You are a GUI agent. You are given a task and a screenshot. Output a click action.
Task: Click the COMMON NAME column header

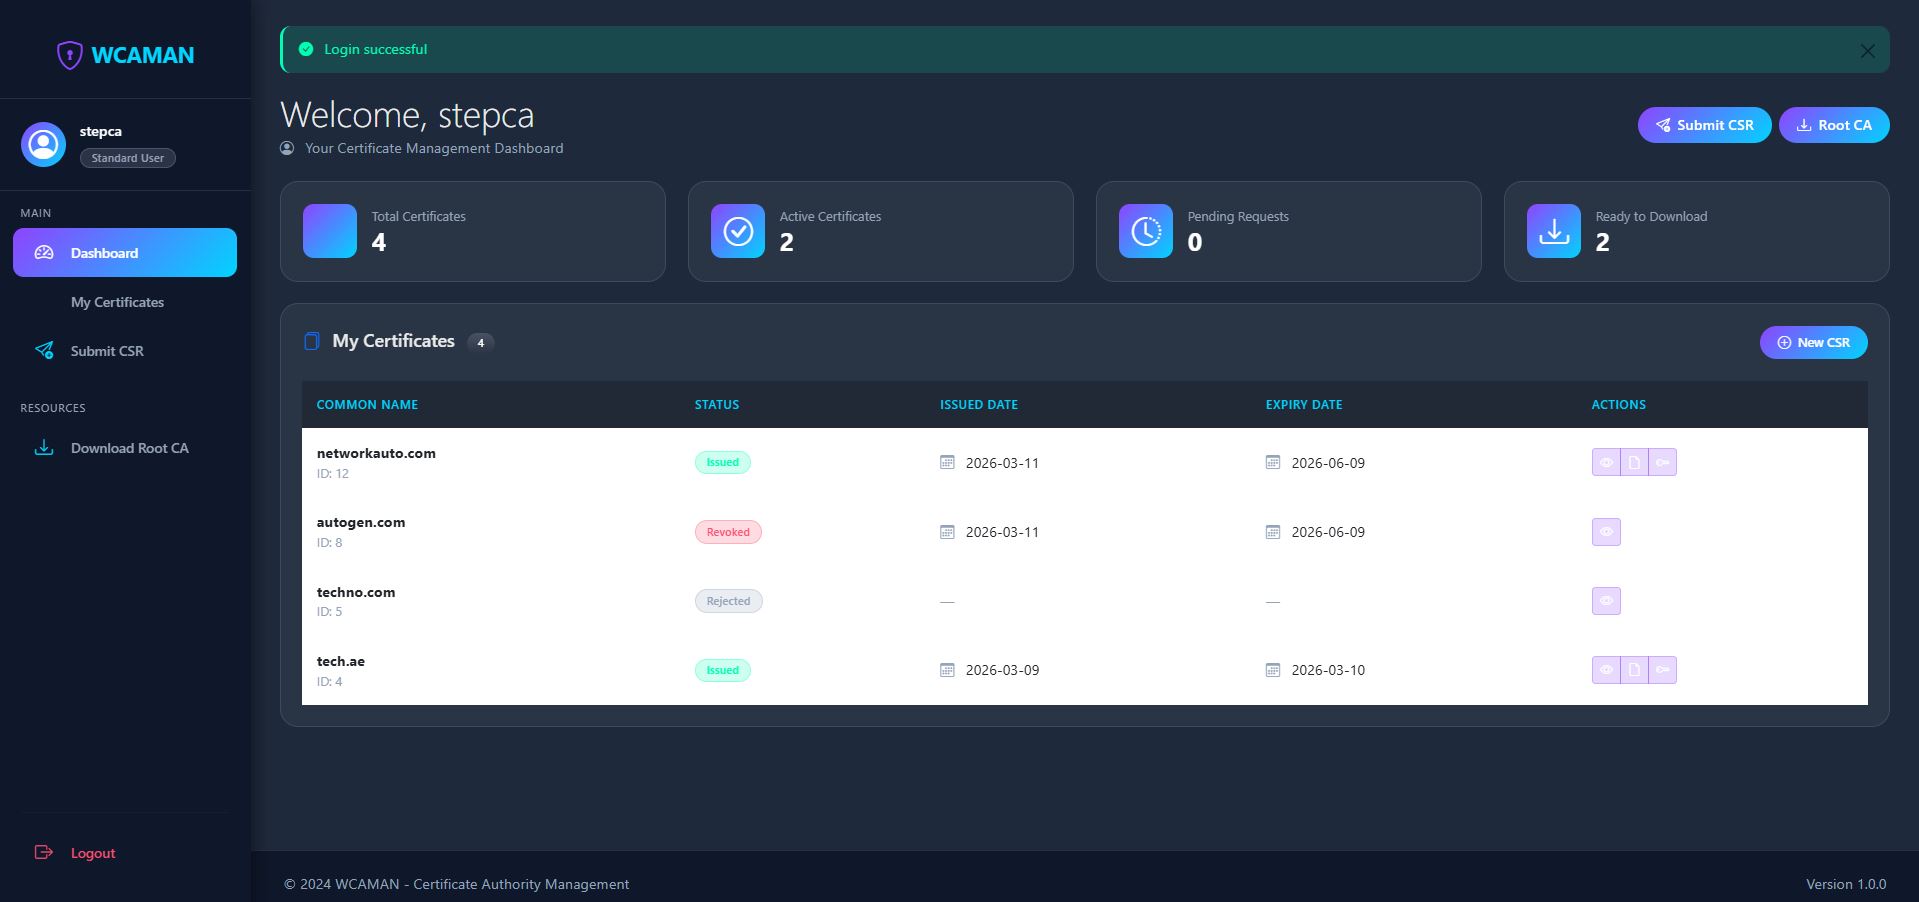coord(367,405)
